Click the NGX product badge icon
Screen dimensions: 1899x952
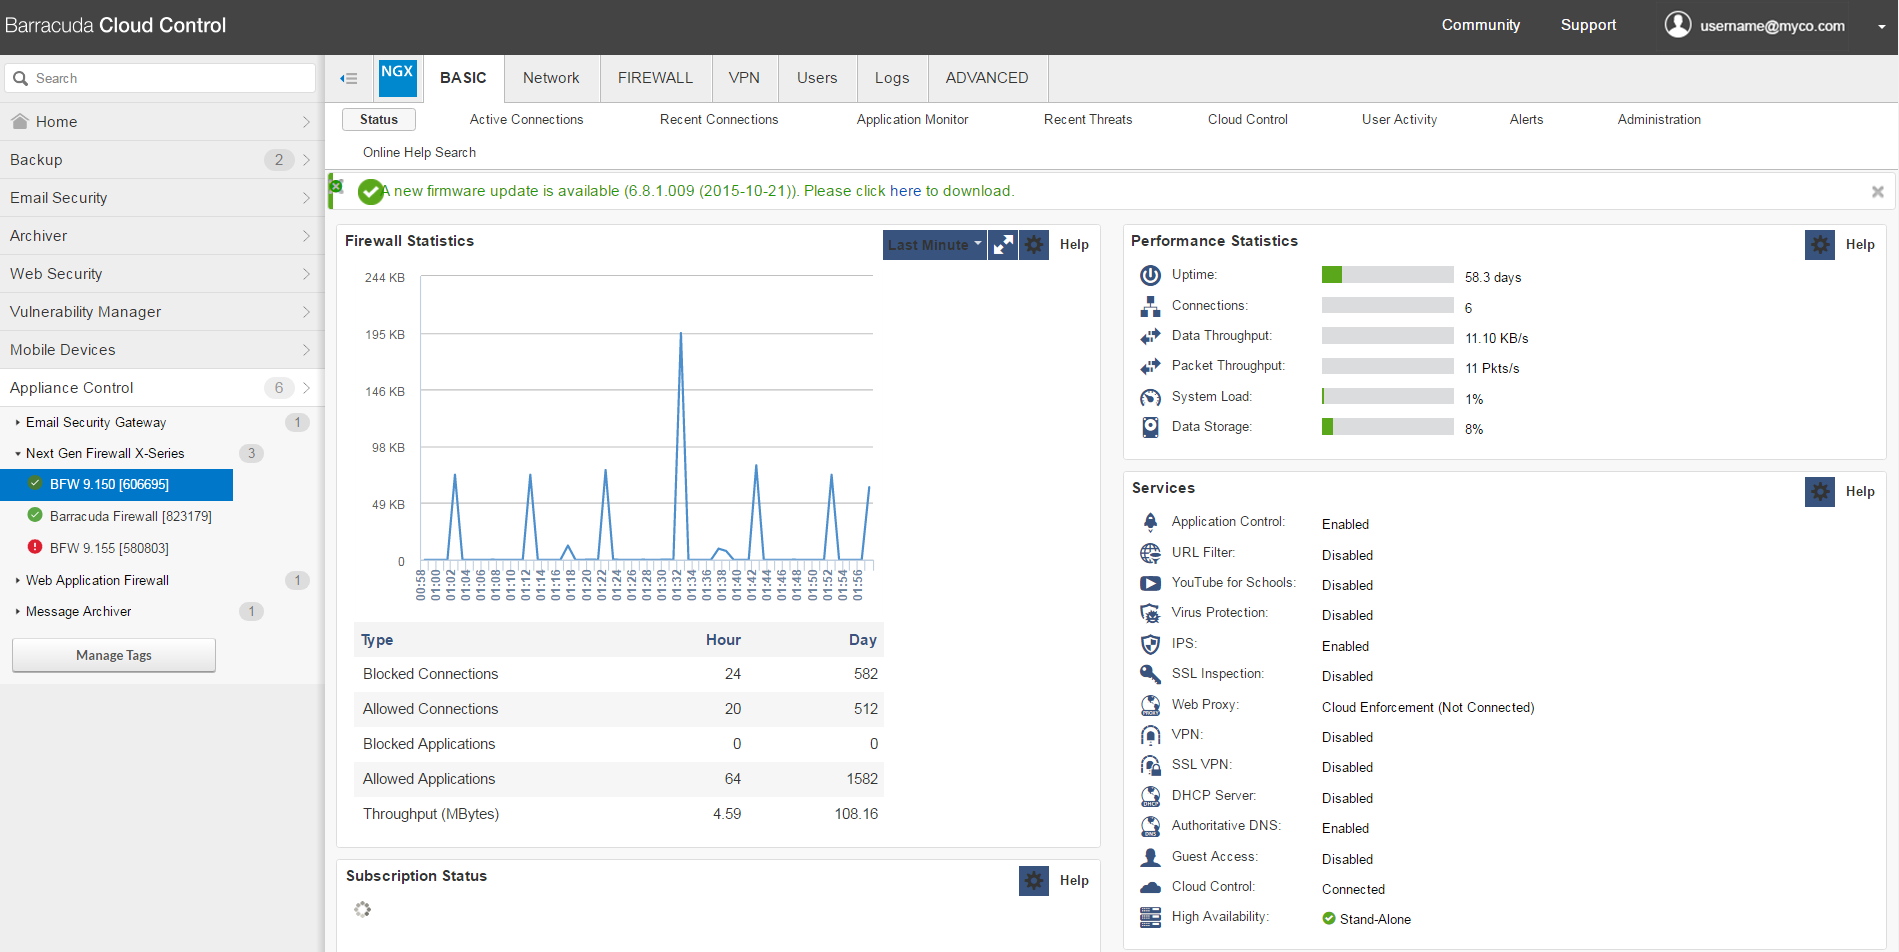click(x=397, y=77)
